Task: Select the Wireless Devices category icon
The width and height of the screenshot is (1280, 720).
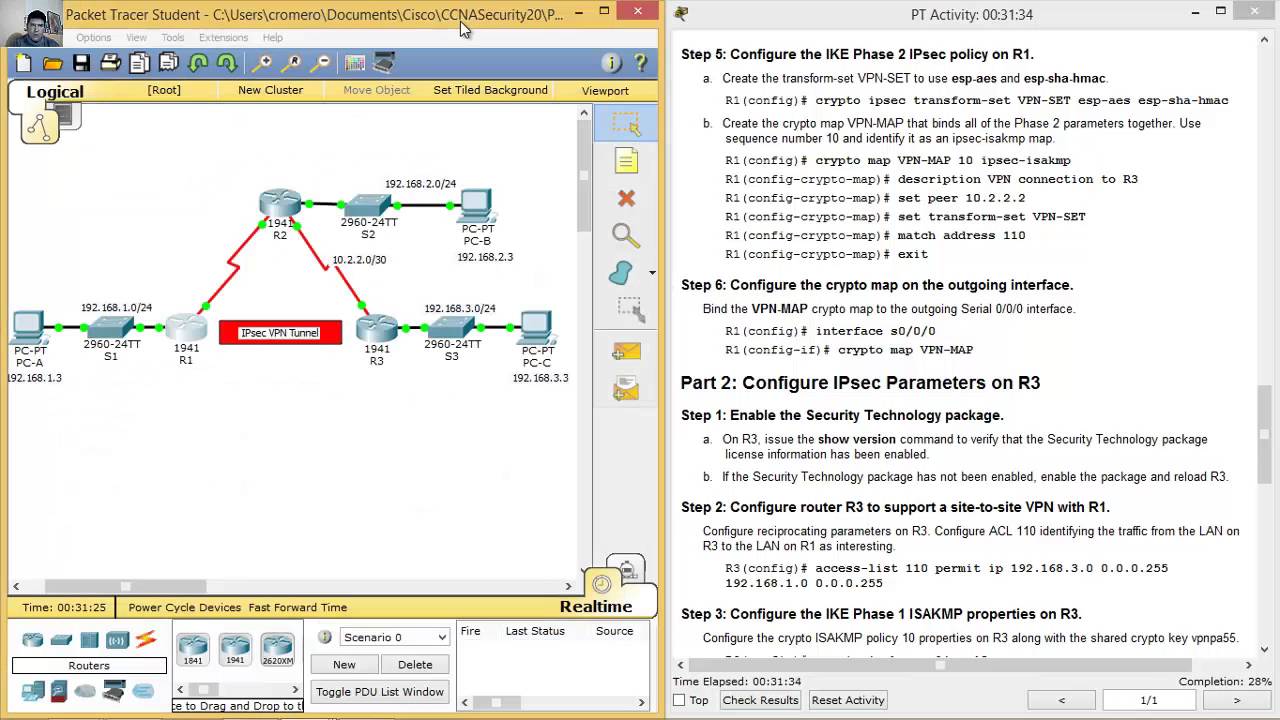Action: click(117, 640)
